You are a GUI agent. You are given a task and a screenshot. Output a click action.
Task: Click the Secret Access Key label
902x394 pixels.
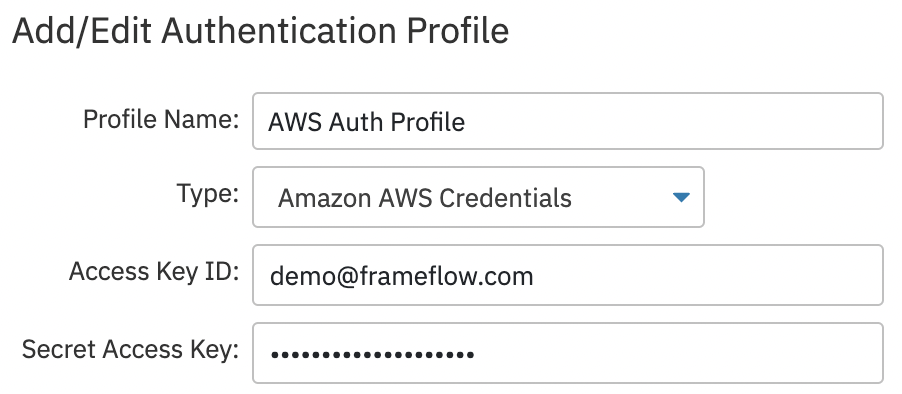coord(131,349)
